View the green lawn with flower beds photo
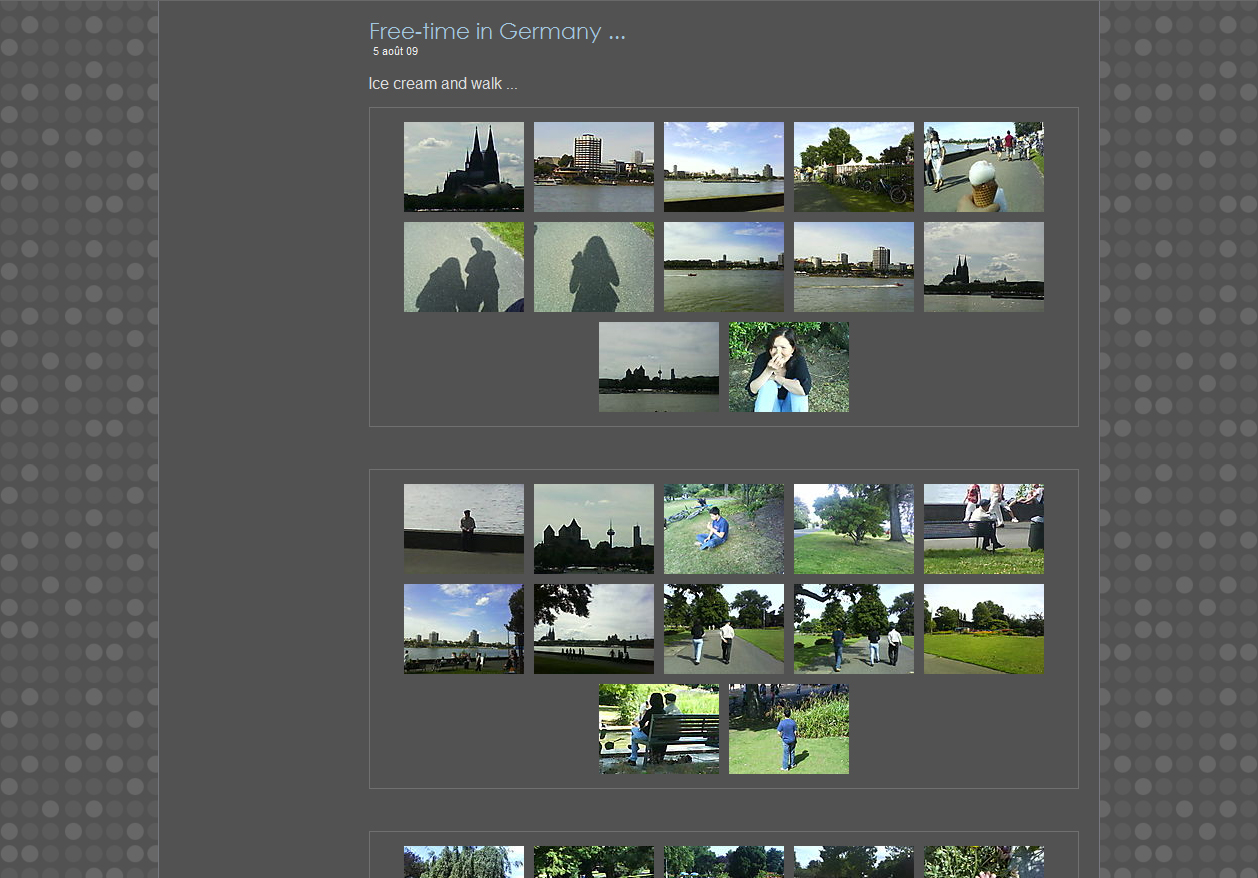This screenshot has height=878, width=1258. [983, 629]
